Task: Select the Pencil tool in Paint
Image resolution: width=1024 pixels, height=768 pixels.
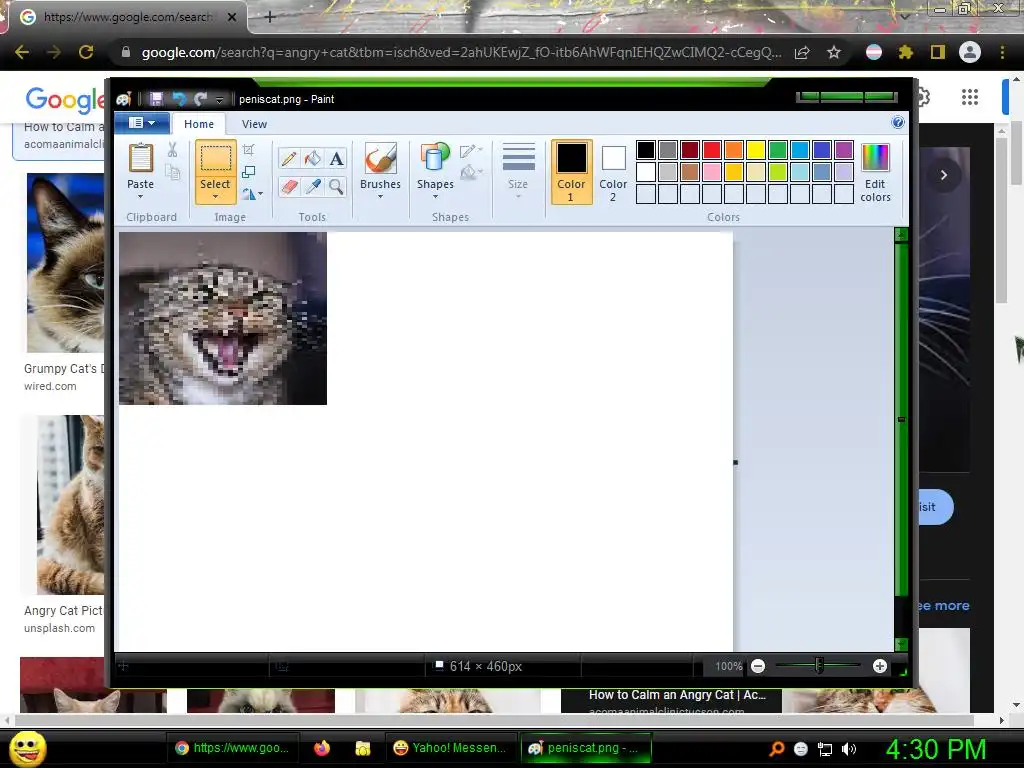Action: point(289,159)
